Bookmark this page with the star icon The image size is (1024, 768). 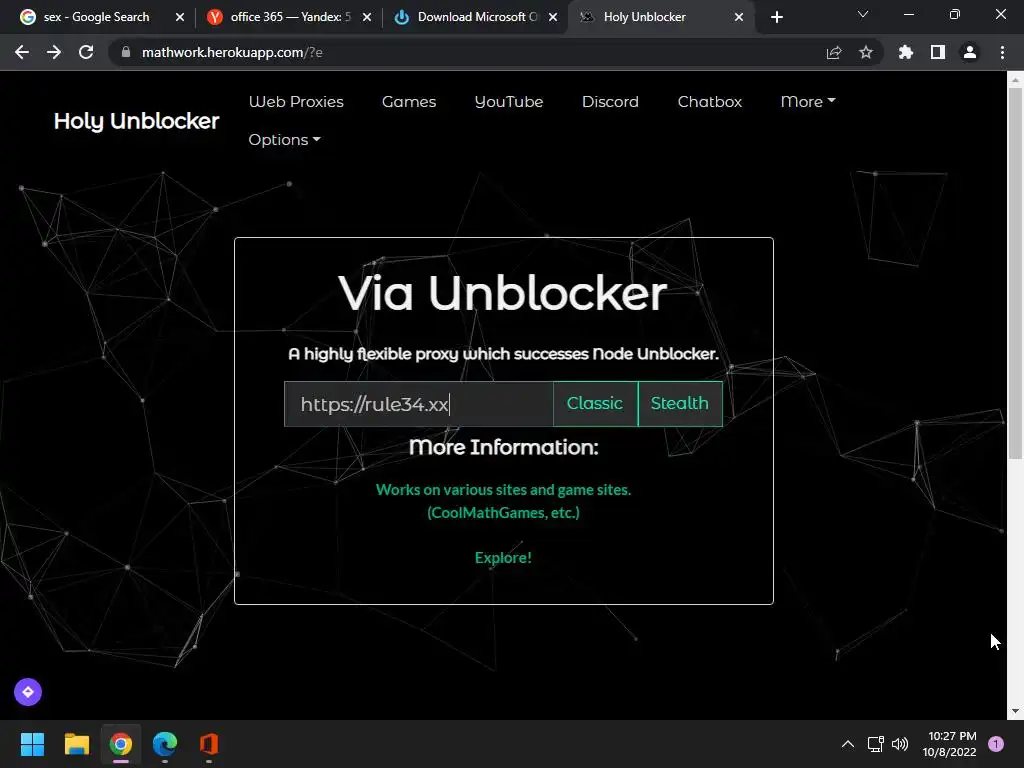click(866, 52)
